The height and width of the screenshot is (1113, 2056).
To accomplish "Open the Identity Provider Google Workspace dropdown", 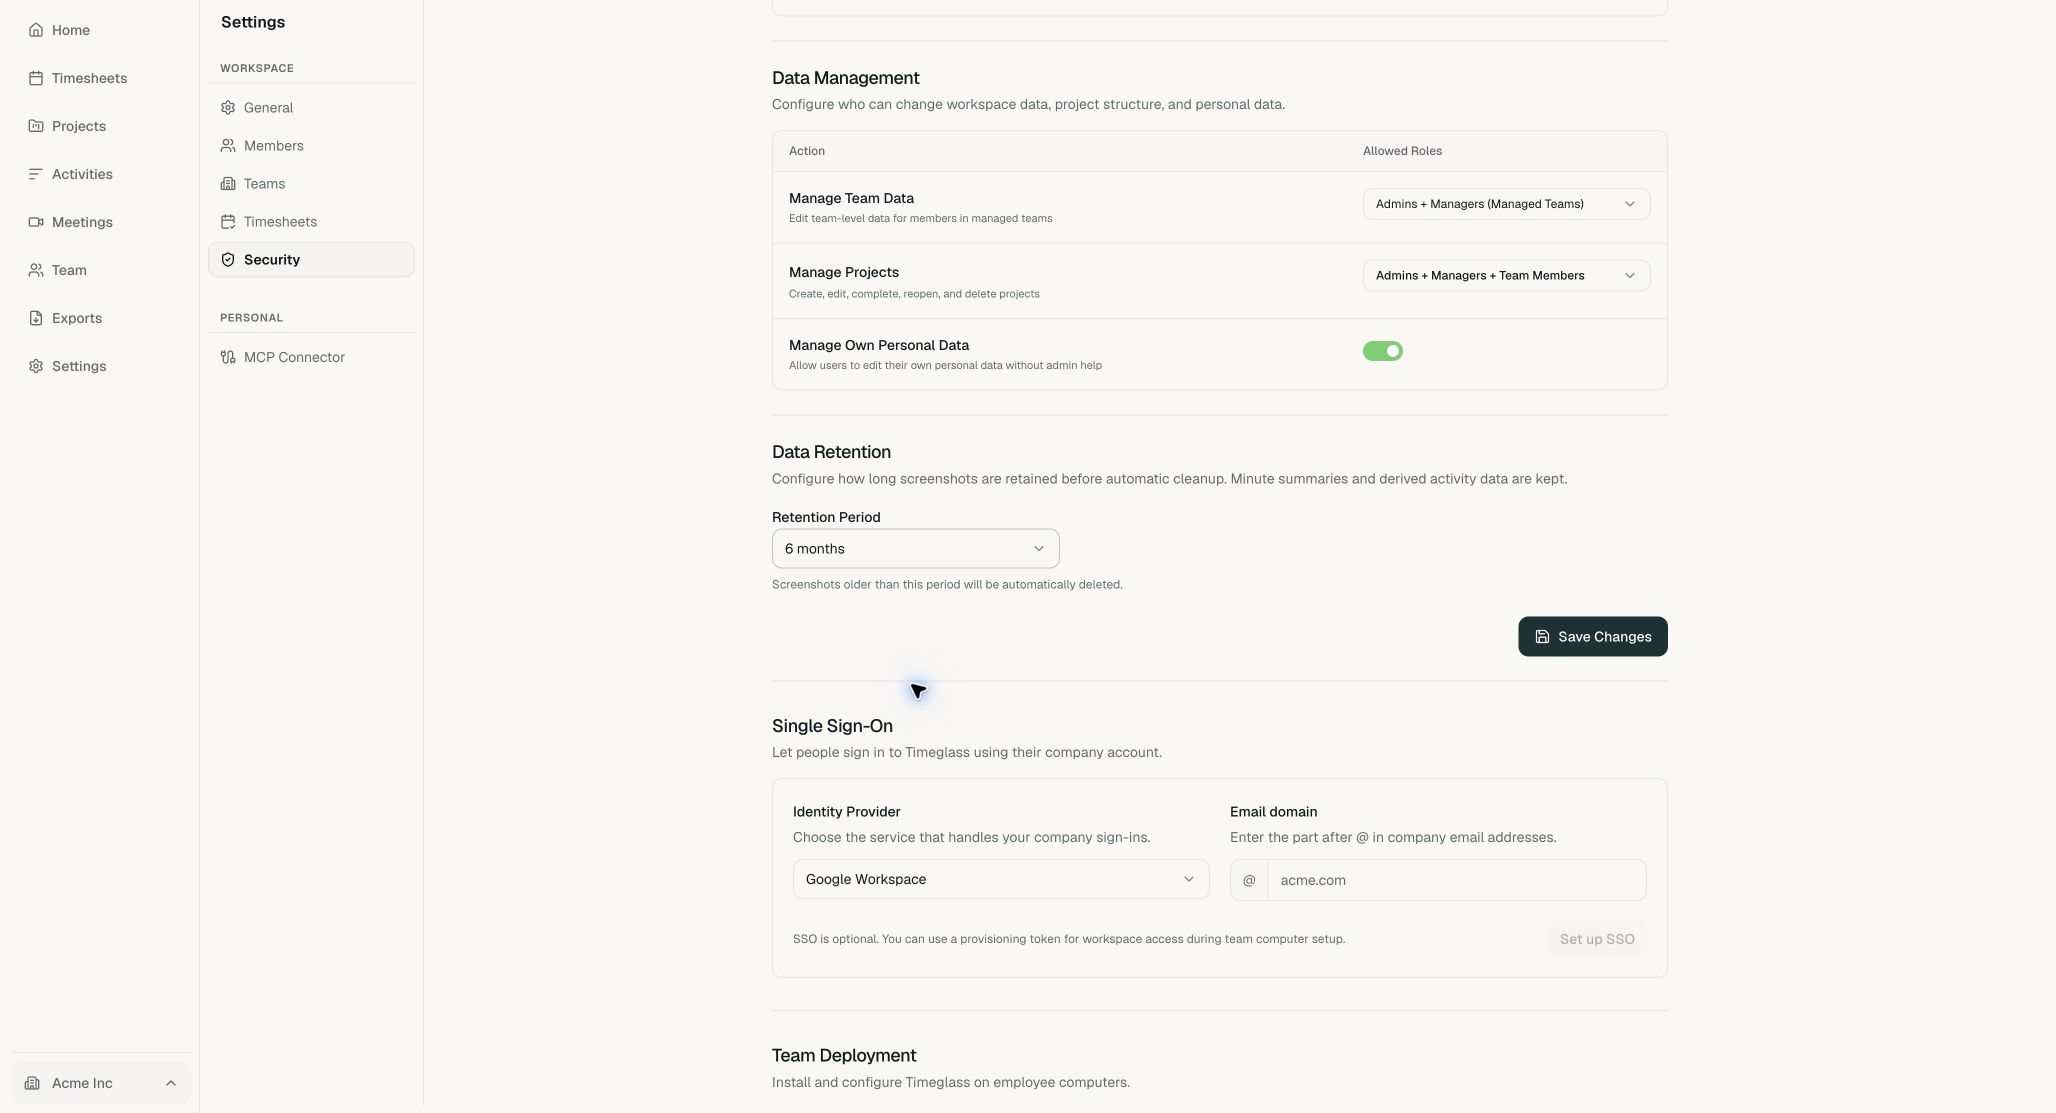I will pos(1000,879).
